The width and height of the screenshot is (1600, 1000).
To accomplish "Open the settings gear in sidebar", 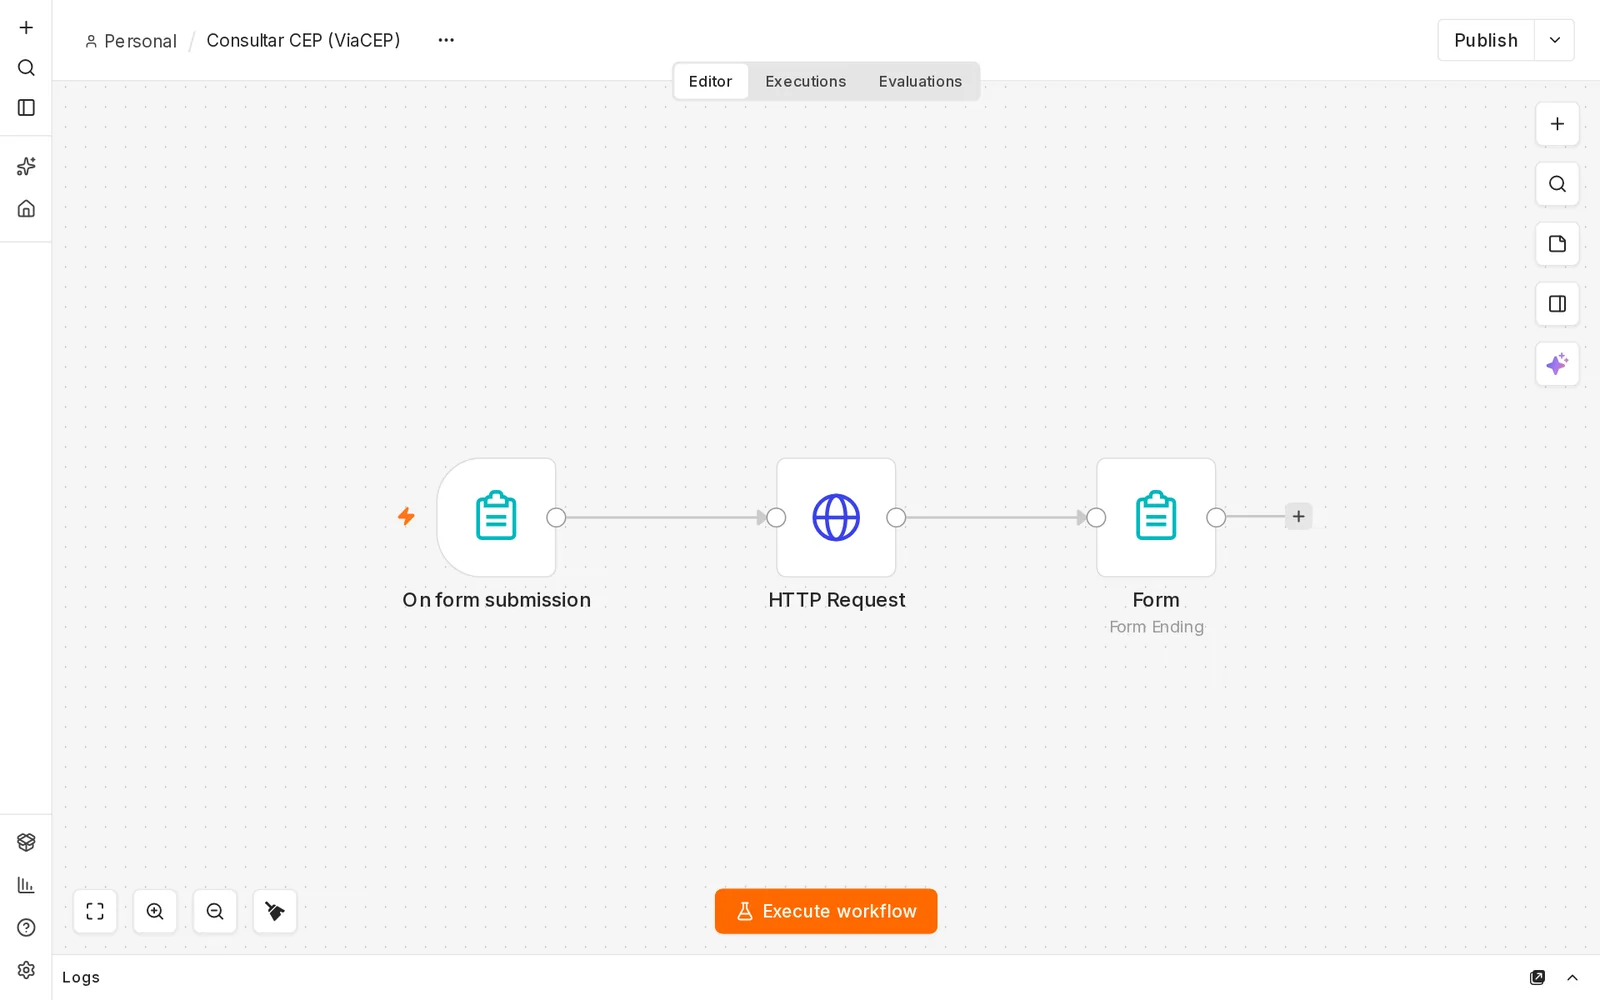I will [26, 970].
